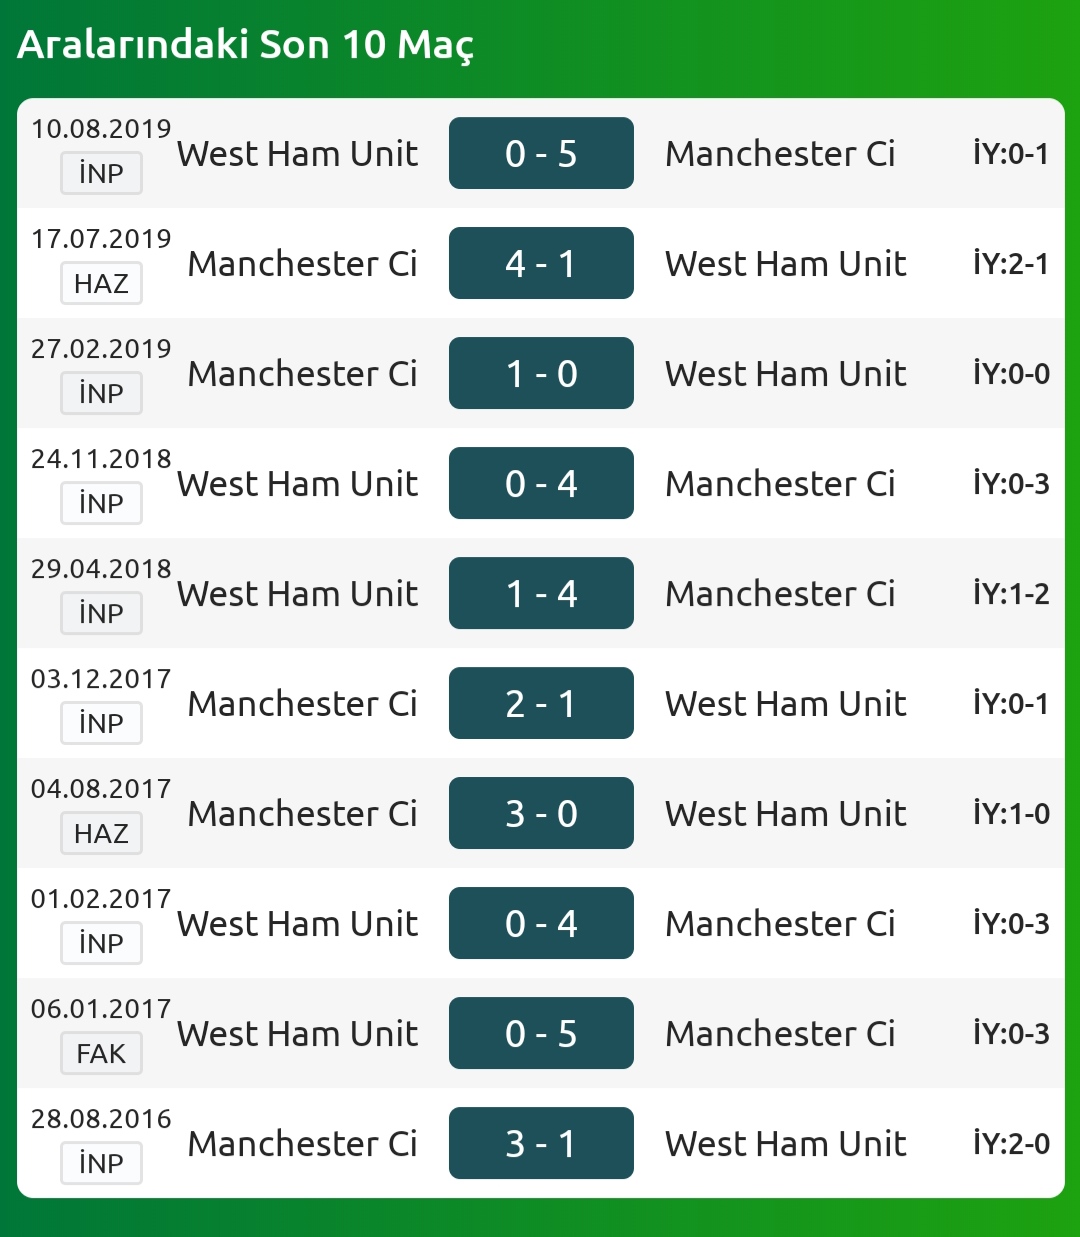Open the 0 - 5 score from 10.08.2019

(x=541, y=153)
